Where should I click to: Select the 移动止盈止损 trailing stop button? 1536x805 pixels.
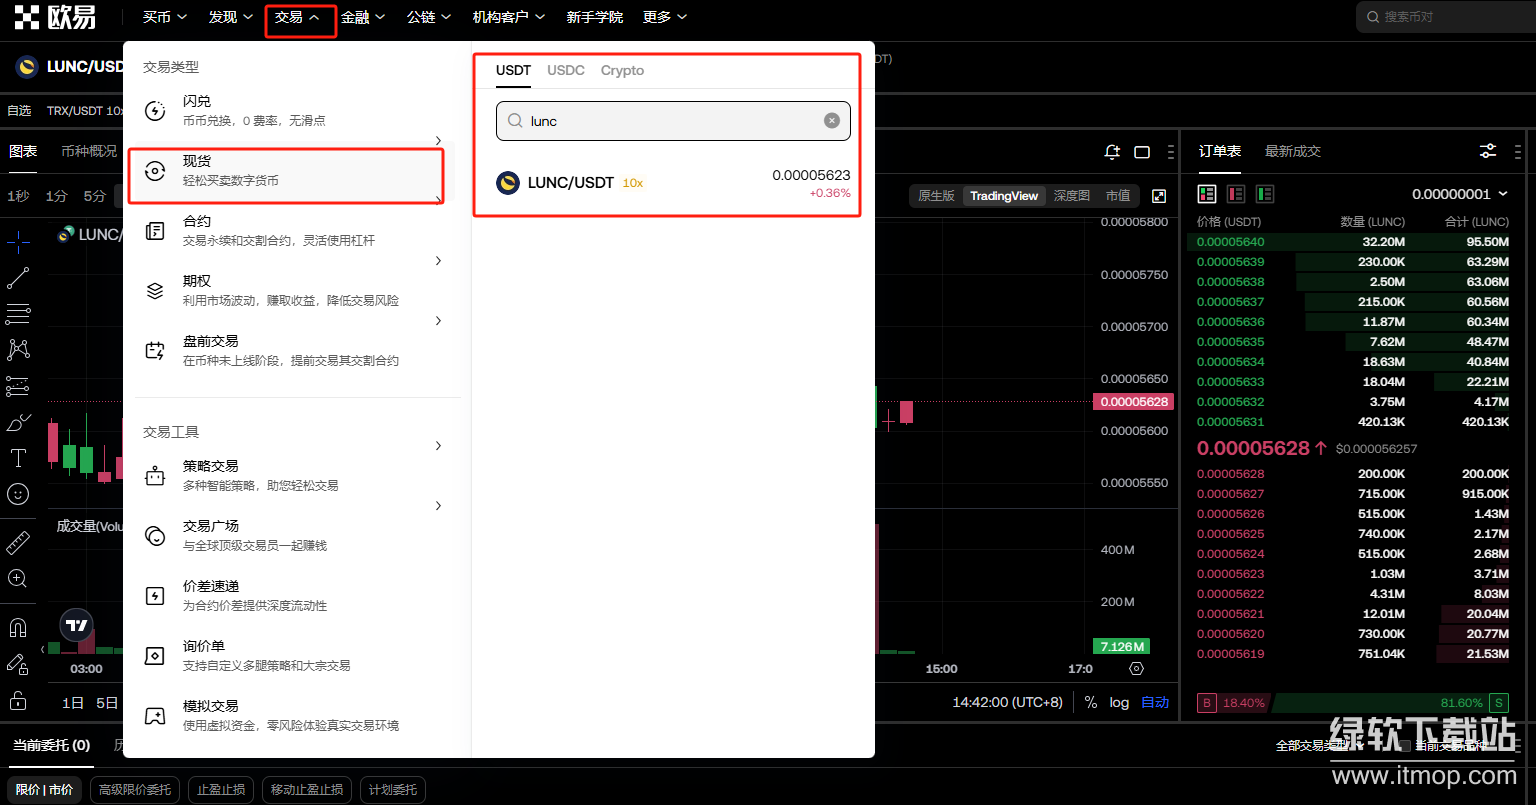coord(307,789)
